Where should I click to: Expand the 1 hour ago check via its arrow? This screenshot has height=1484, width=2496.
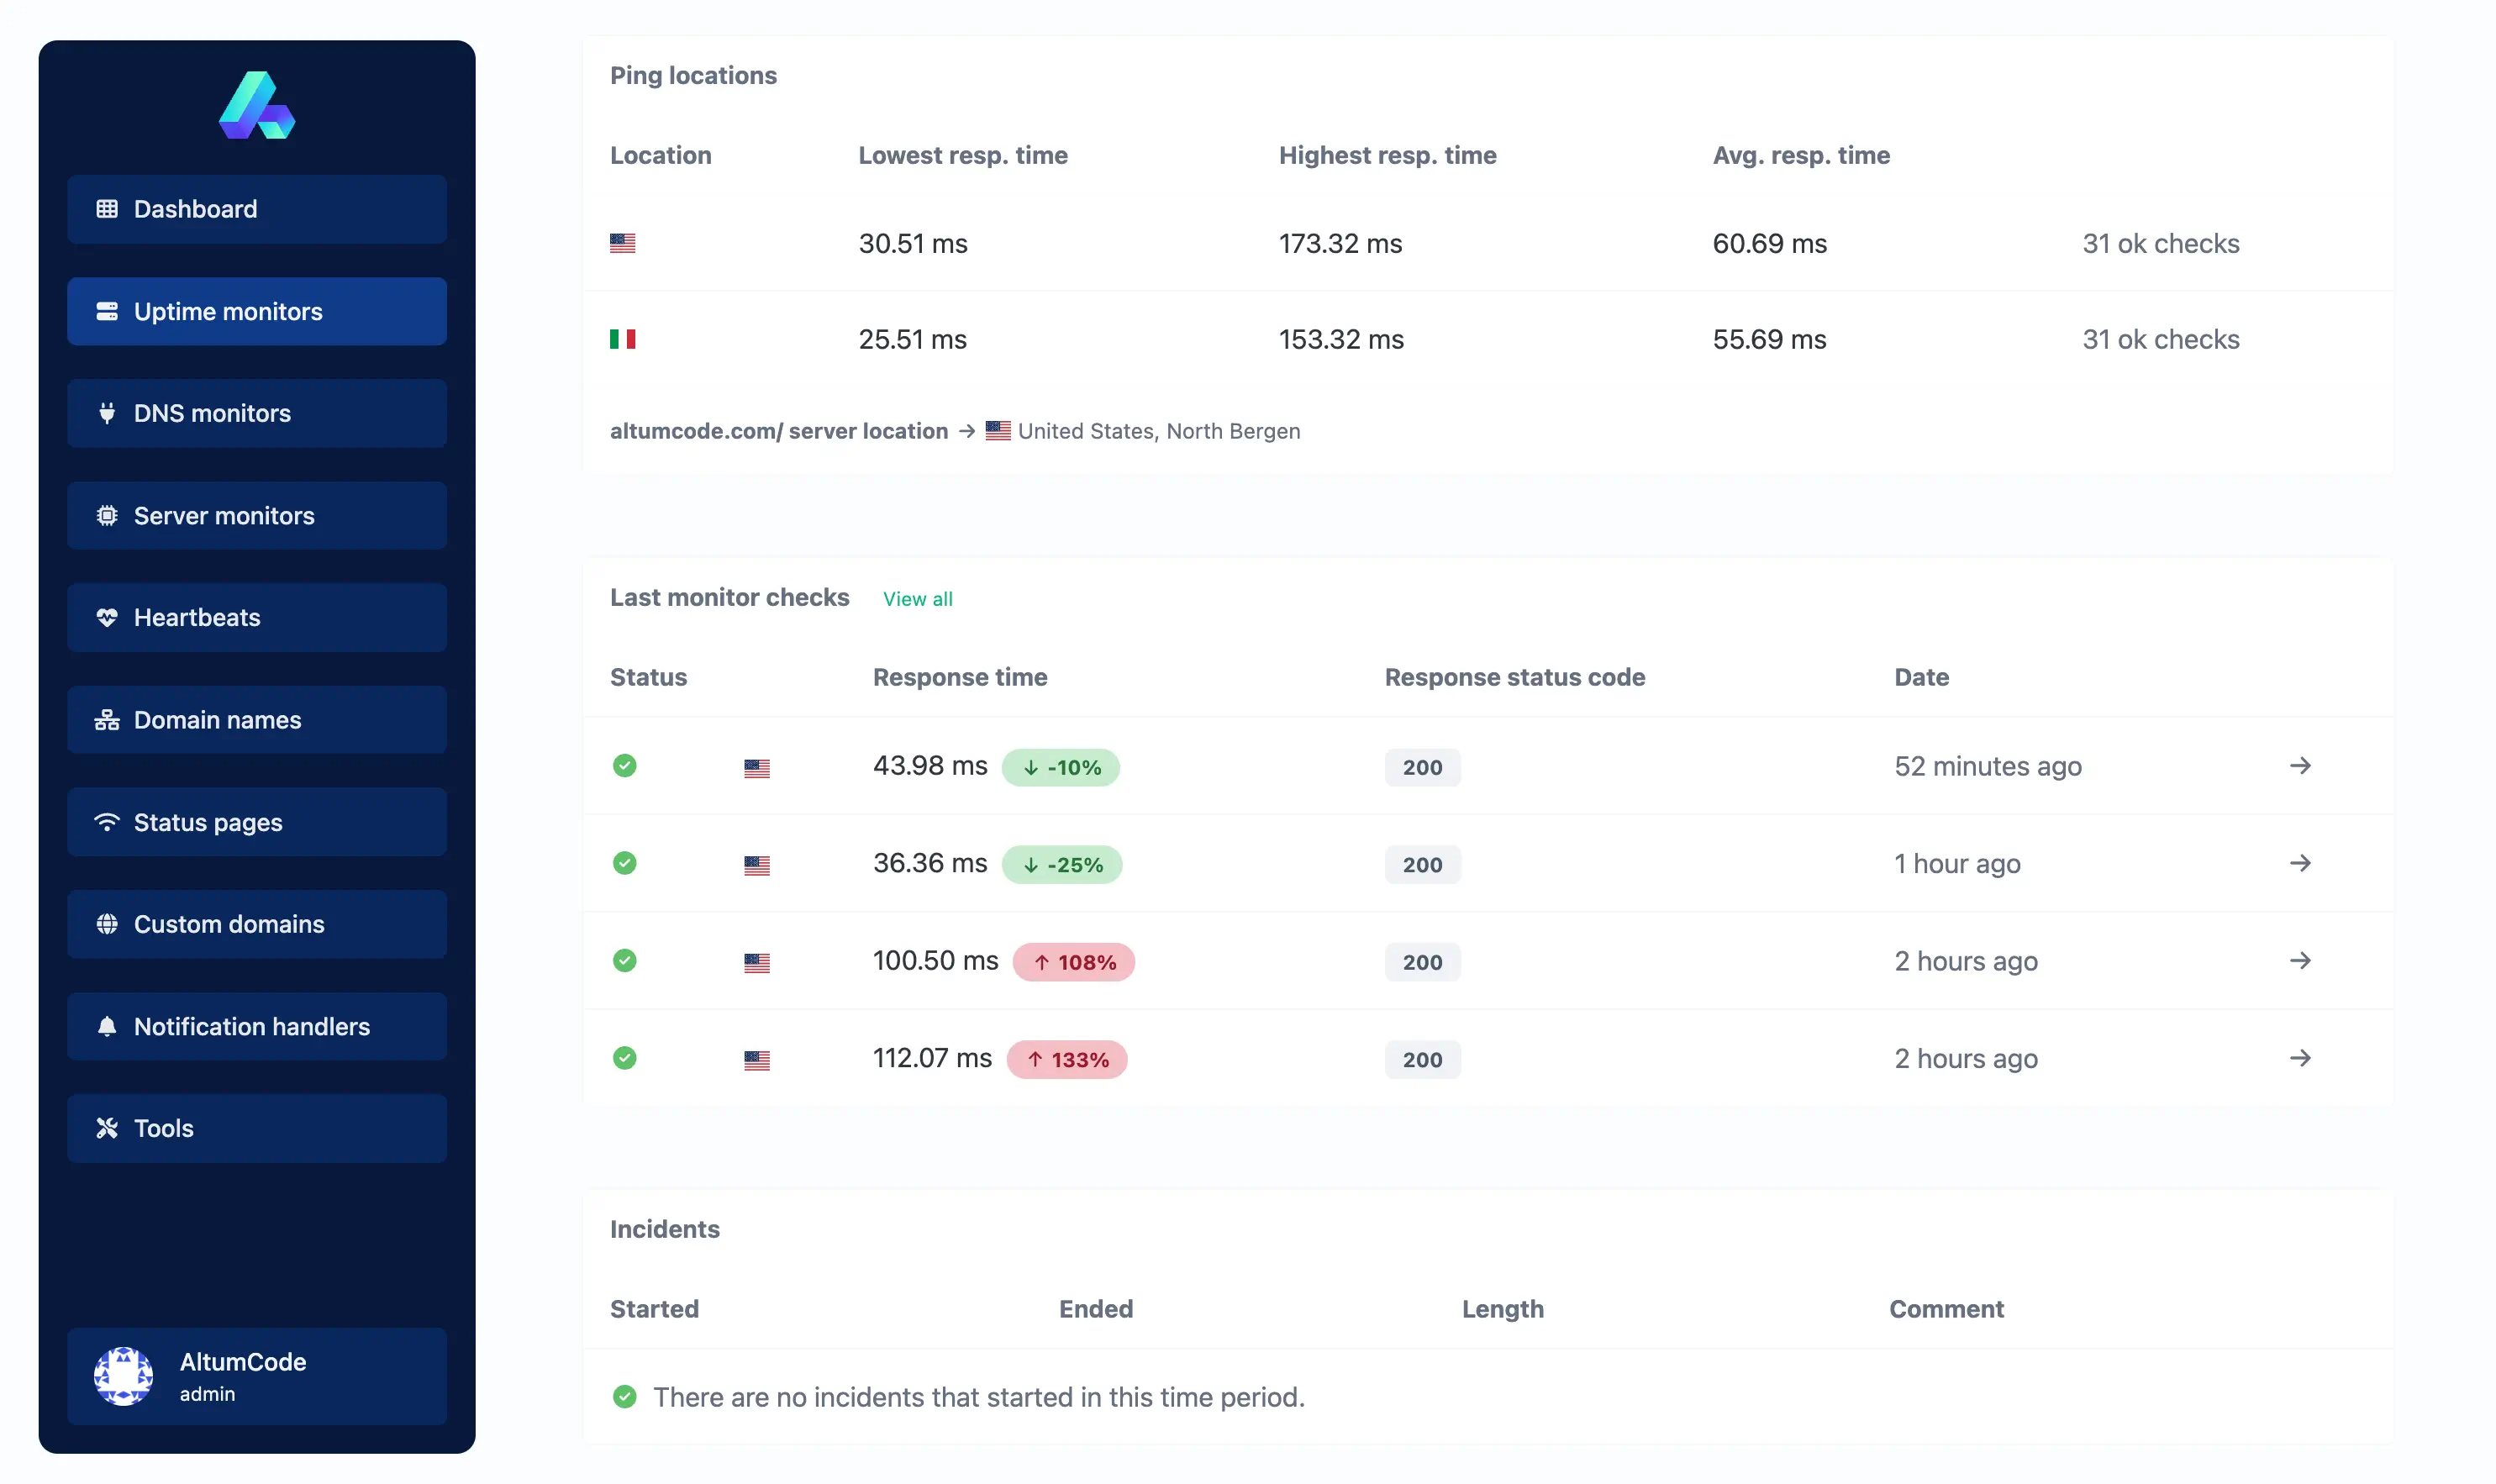(x=2302, y=863)
